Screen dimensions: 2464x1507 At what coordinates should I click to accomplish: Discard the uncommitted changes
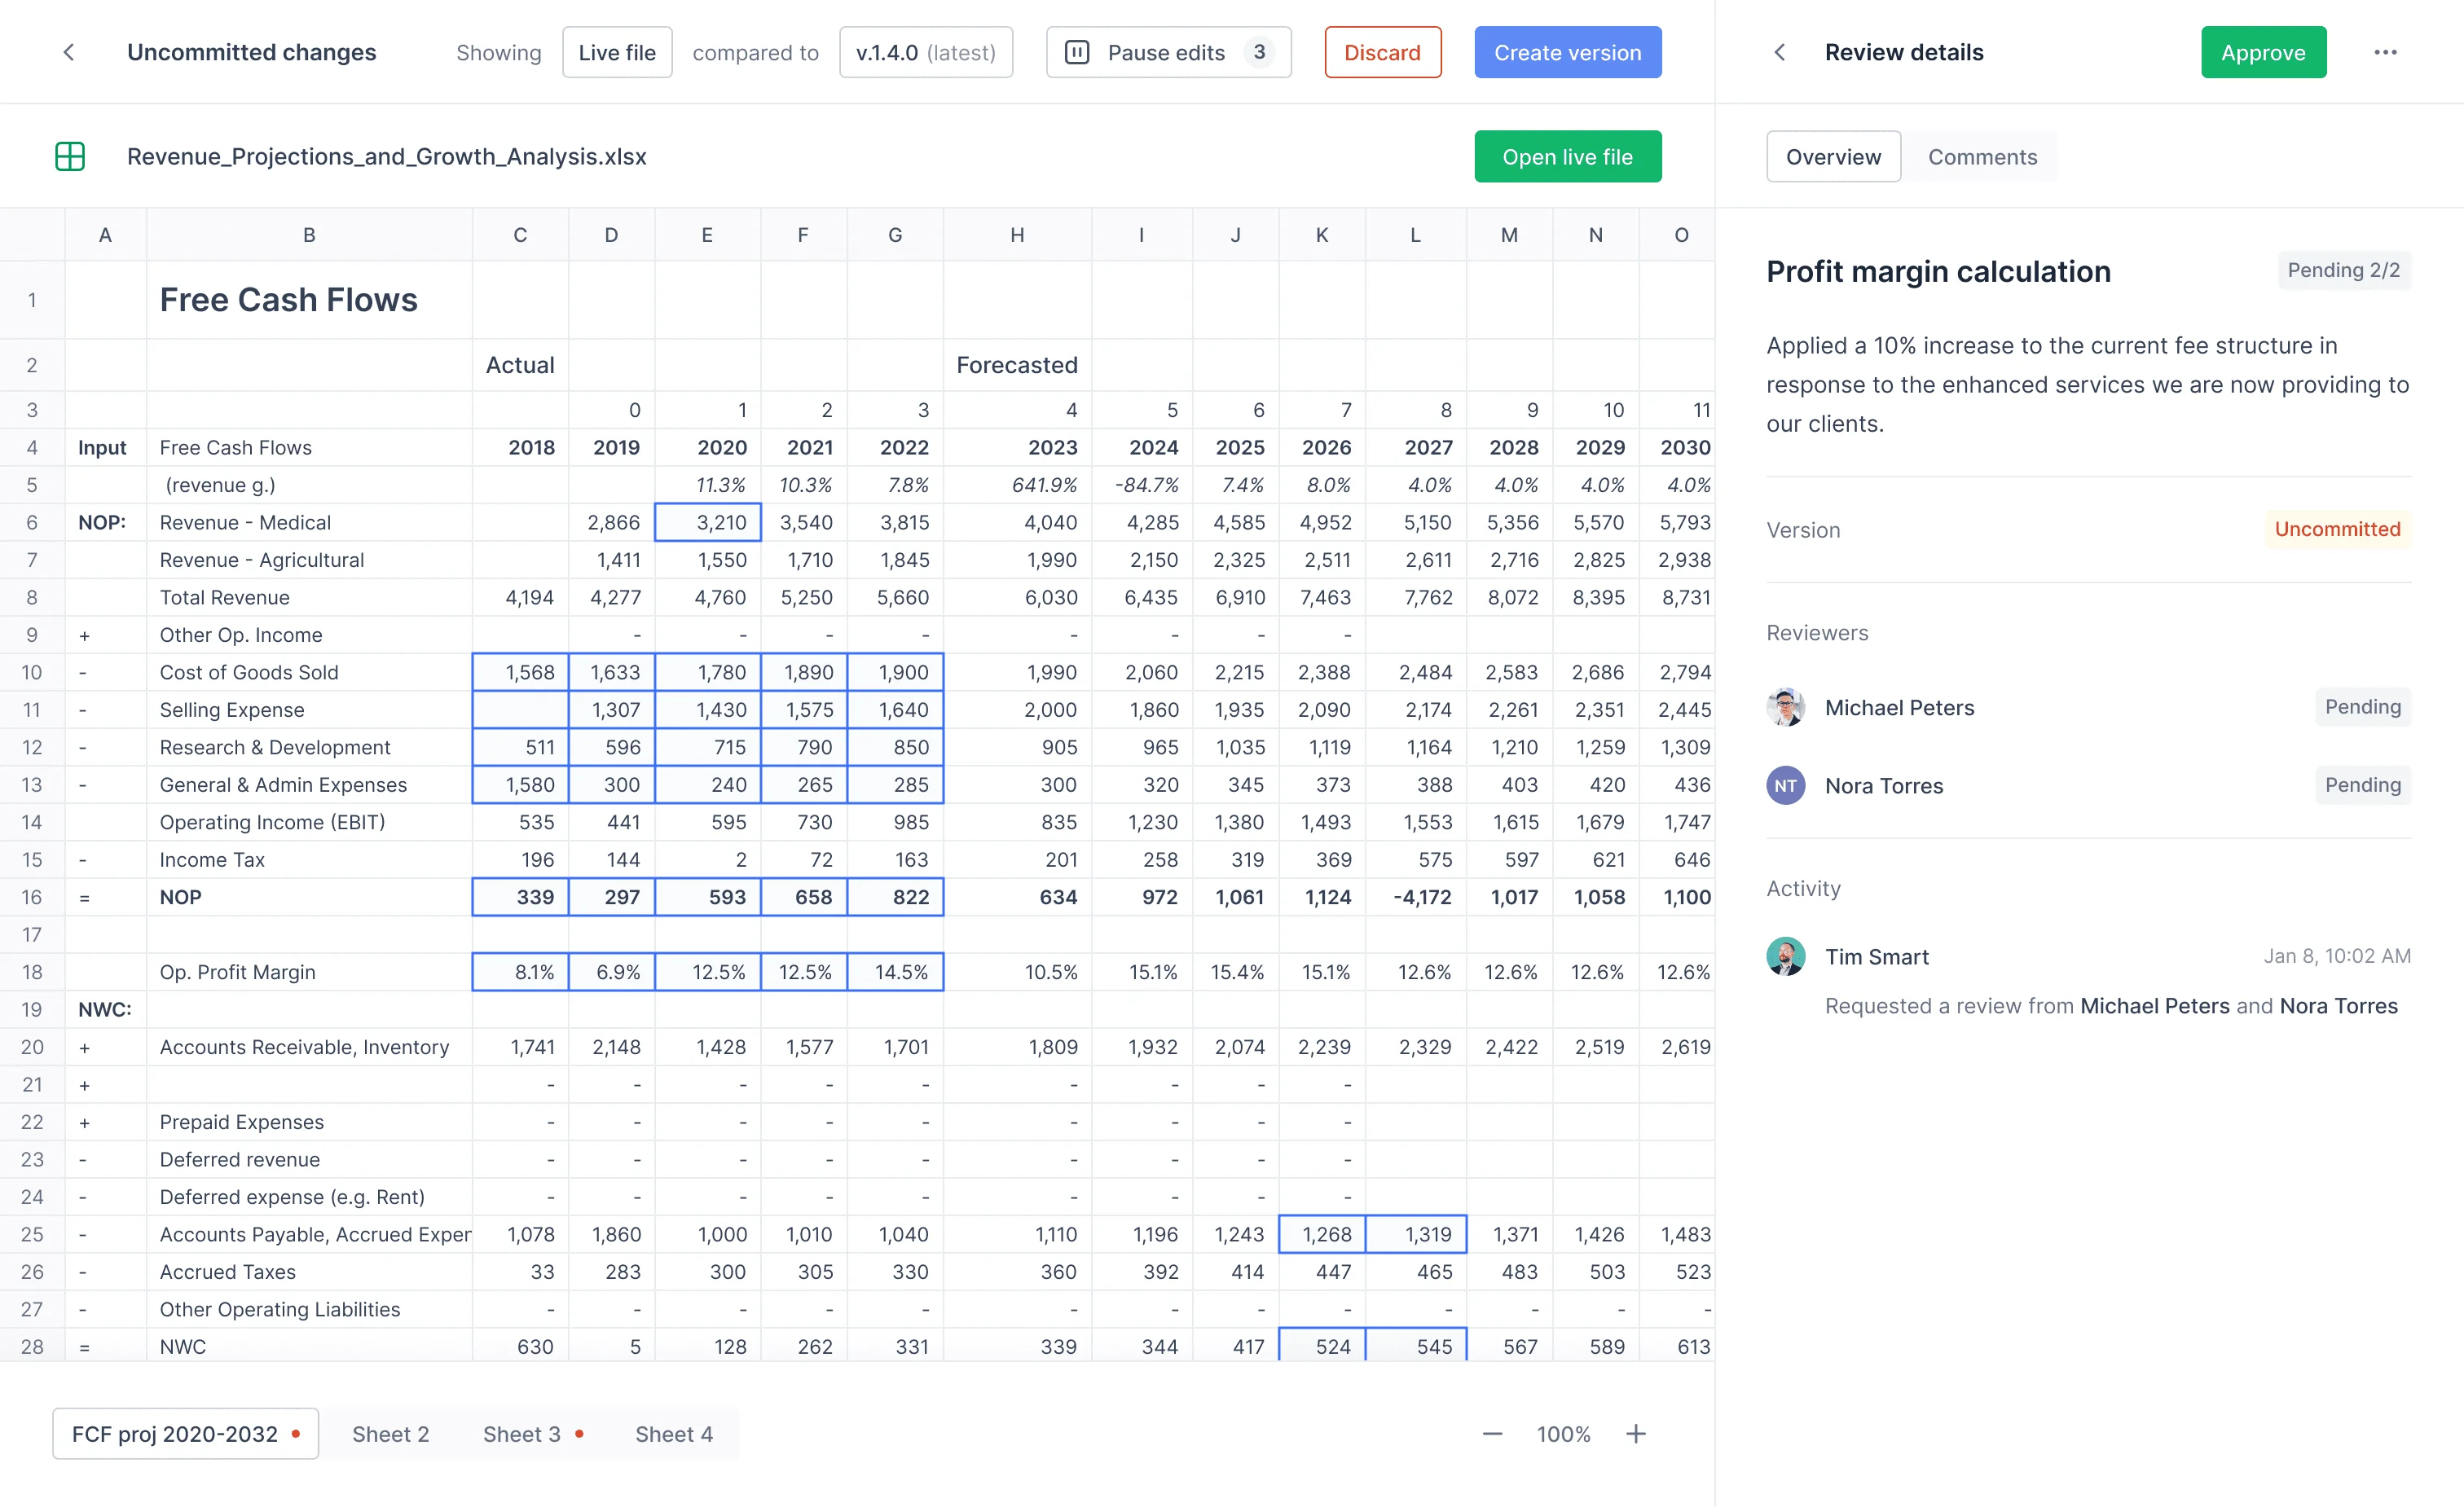1383,52
